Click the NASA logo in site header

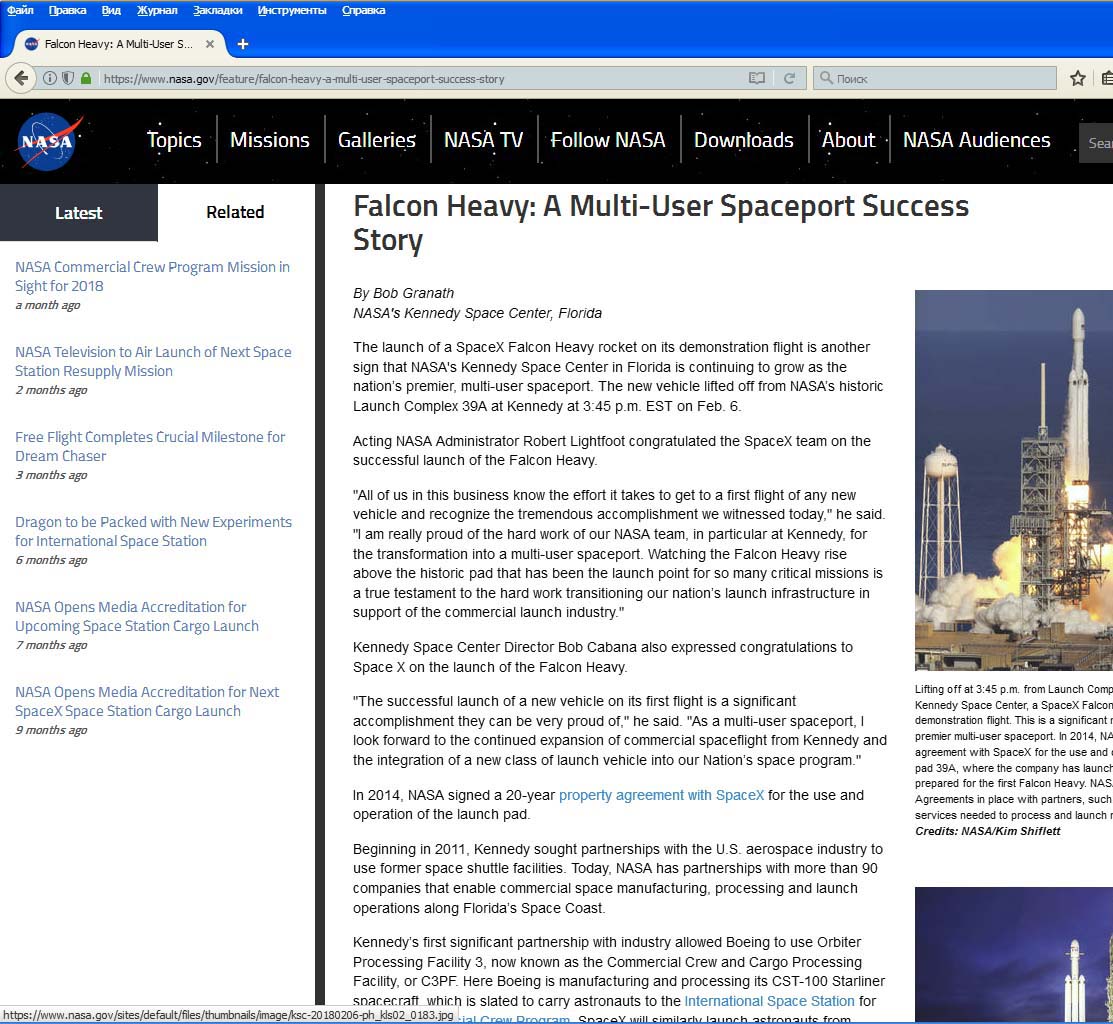[x=48, y=141]
